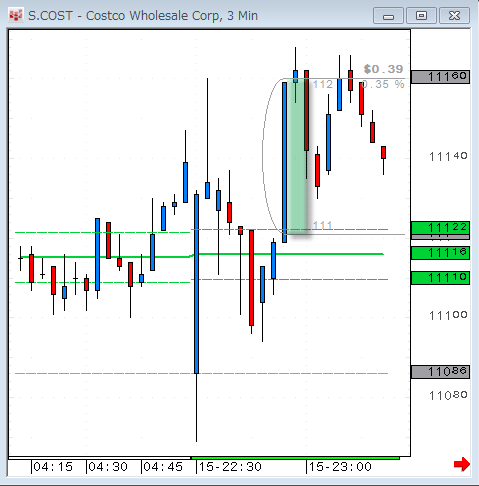The width and height of the screenshot is (479, 486).
Task: Click the green shaded measurement box
Action: [297, 156]
